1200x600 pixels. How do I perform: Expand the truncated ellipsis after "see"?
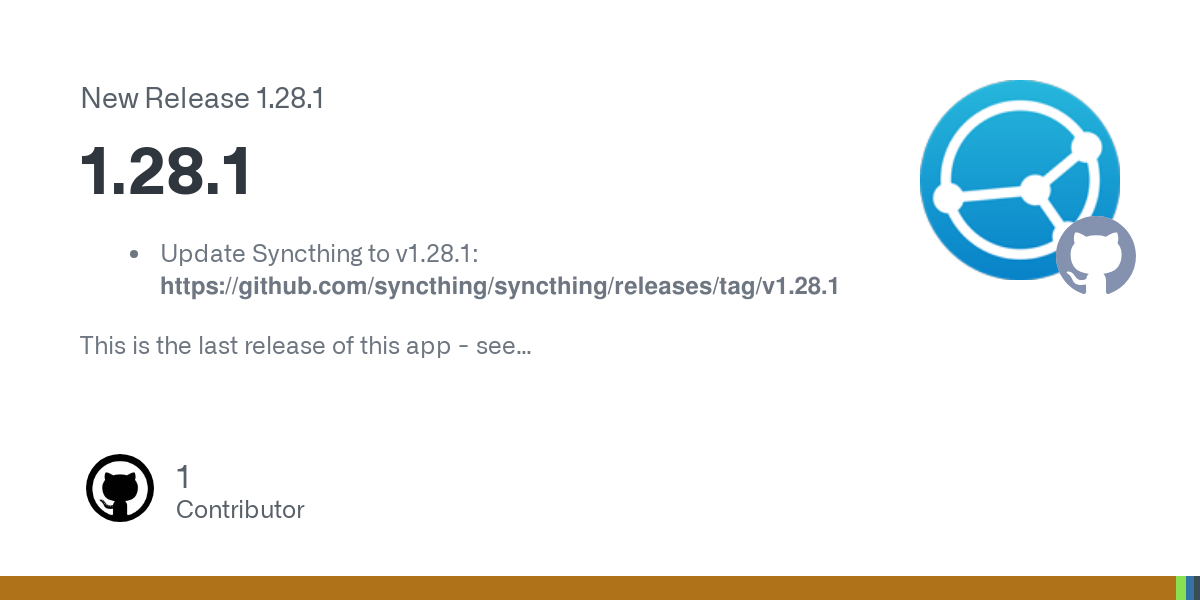pyautogui.click(x=524, y=347)
